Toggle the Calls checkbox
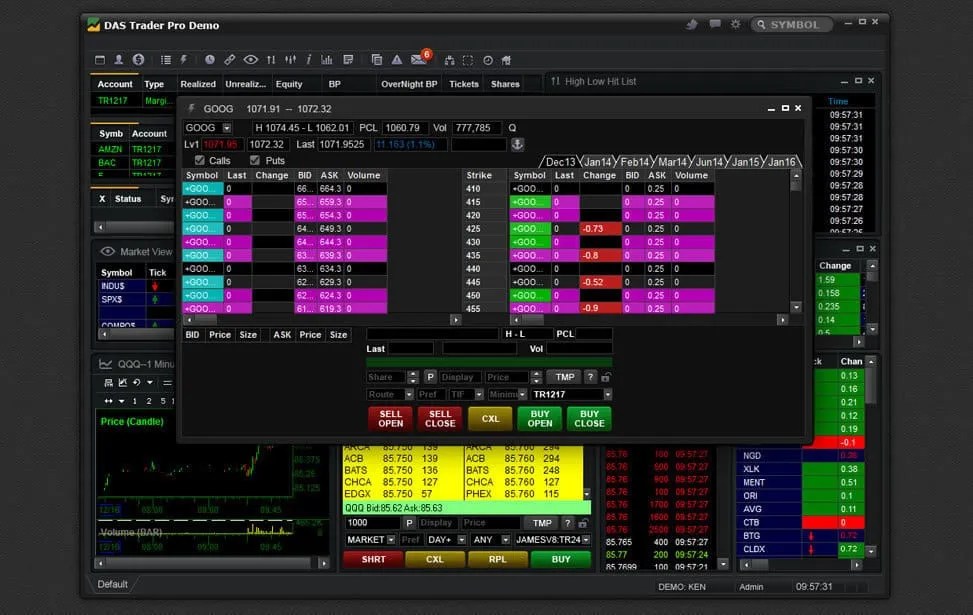 [x=200, y=160]
